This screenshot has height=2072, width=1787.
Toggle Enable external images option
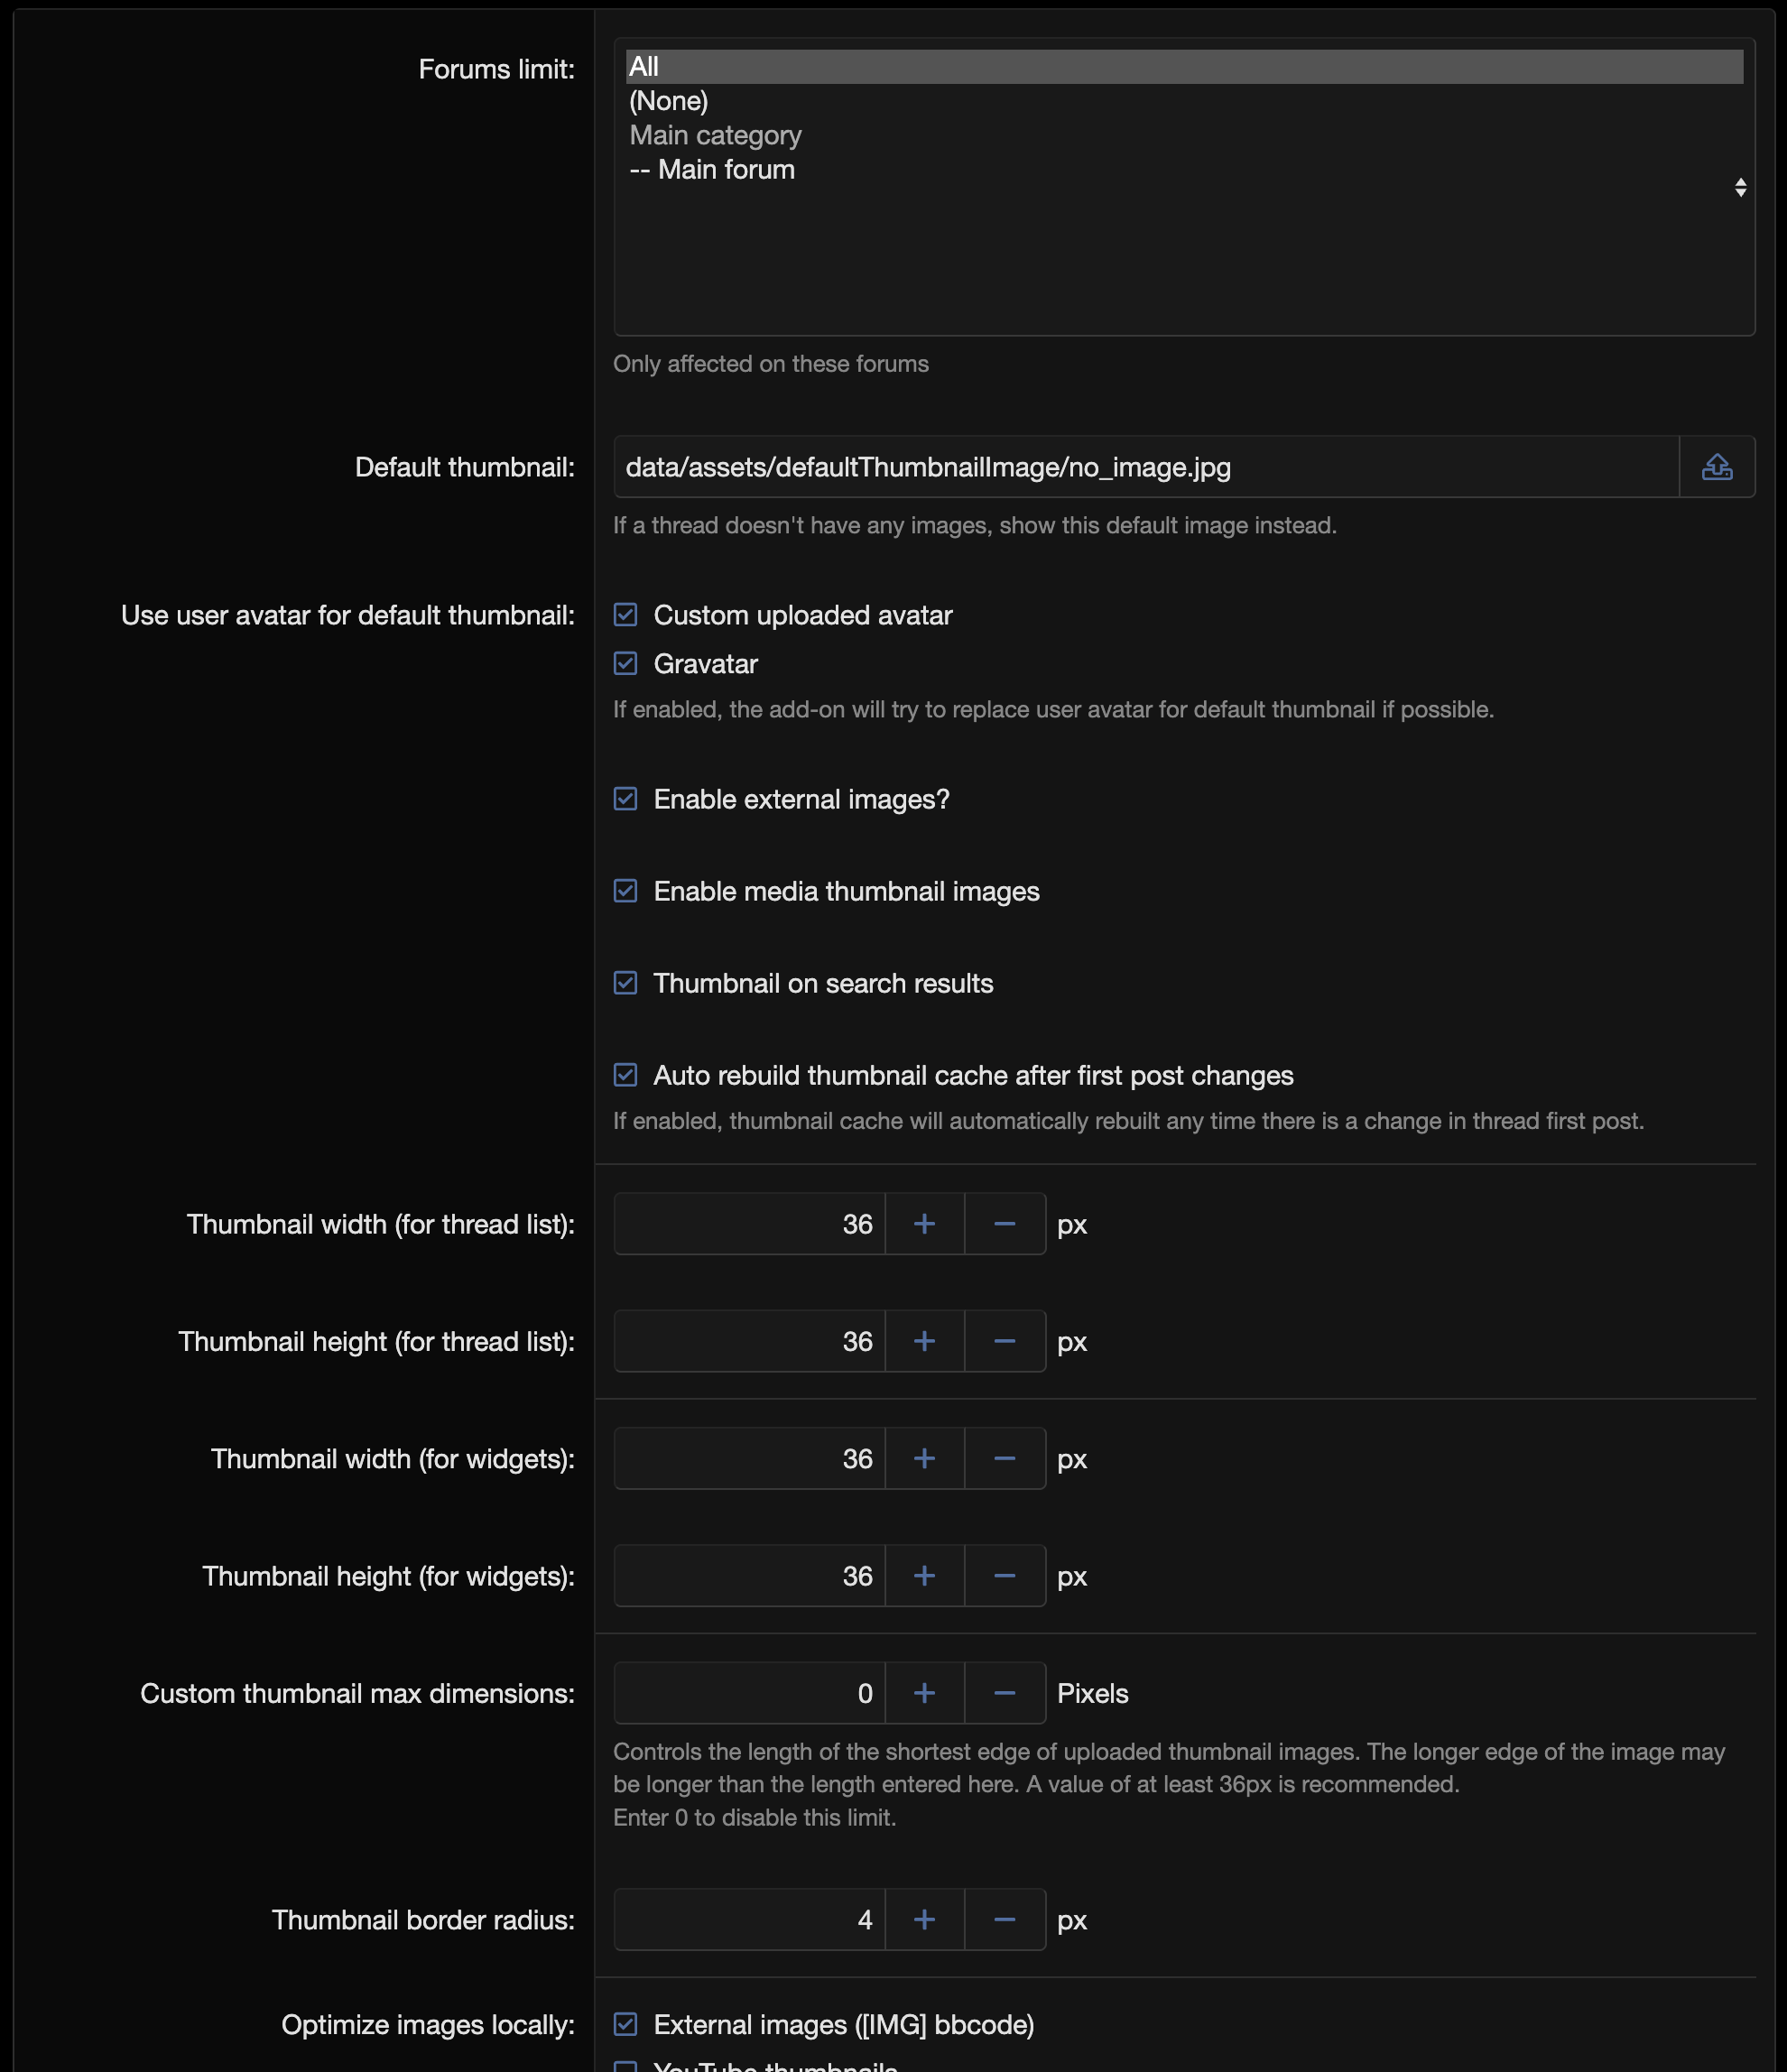[x=625, y=799]
